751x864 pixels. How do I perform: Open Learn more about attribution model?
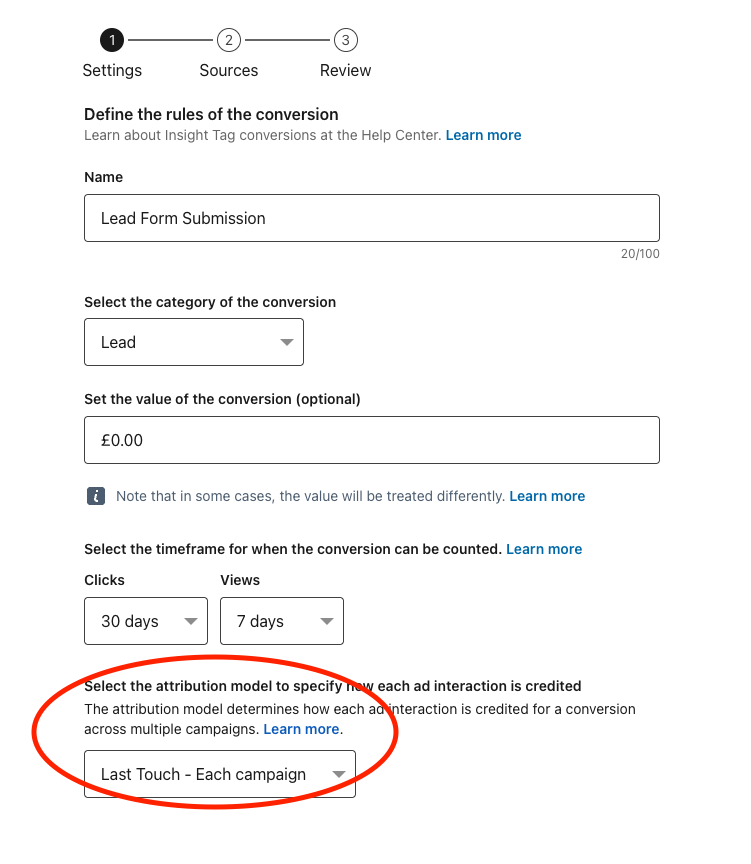tap(301, 729)
